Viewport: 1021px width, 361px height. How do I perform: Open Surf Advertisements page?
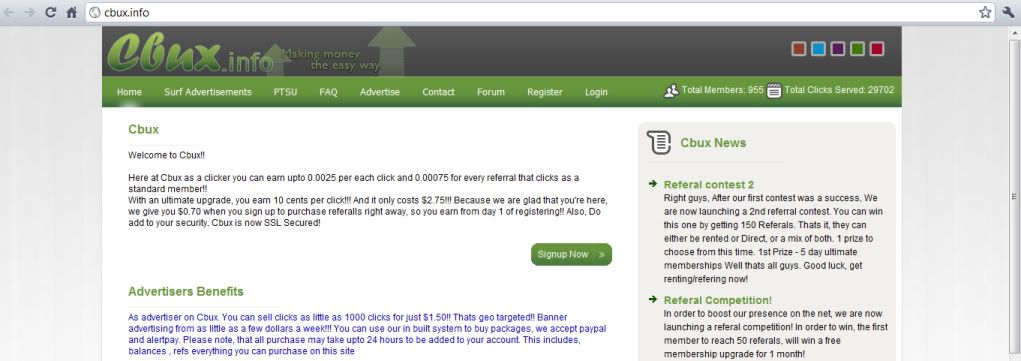pos(208,92)
